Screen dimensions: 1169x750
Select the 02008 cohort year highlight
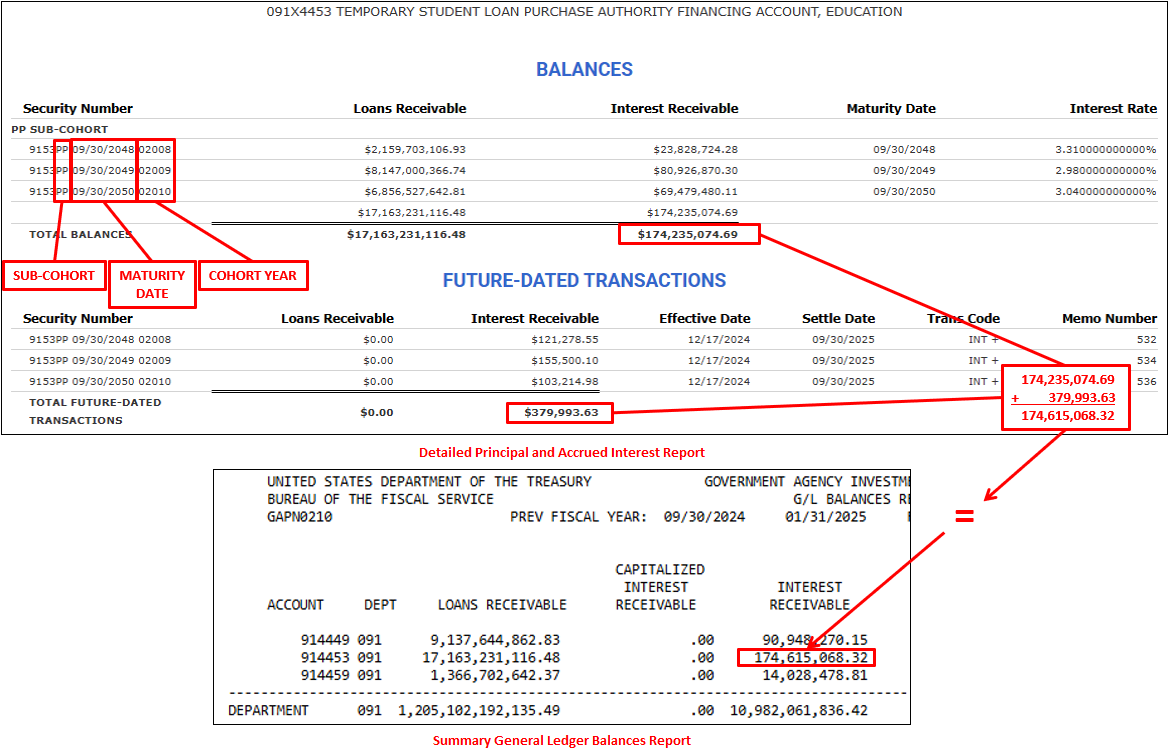[x=158, y=149]
